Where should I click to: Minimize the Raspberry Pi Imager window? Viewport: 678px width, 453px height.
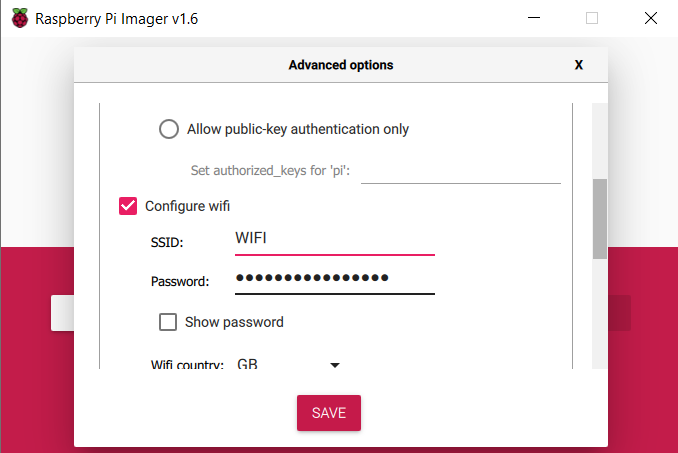click(x=534, y=18)
